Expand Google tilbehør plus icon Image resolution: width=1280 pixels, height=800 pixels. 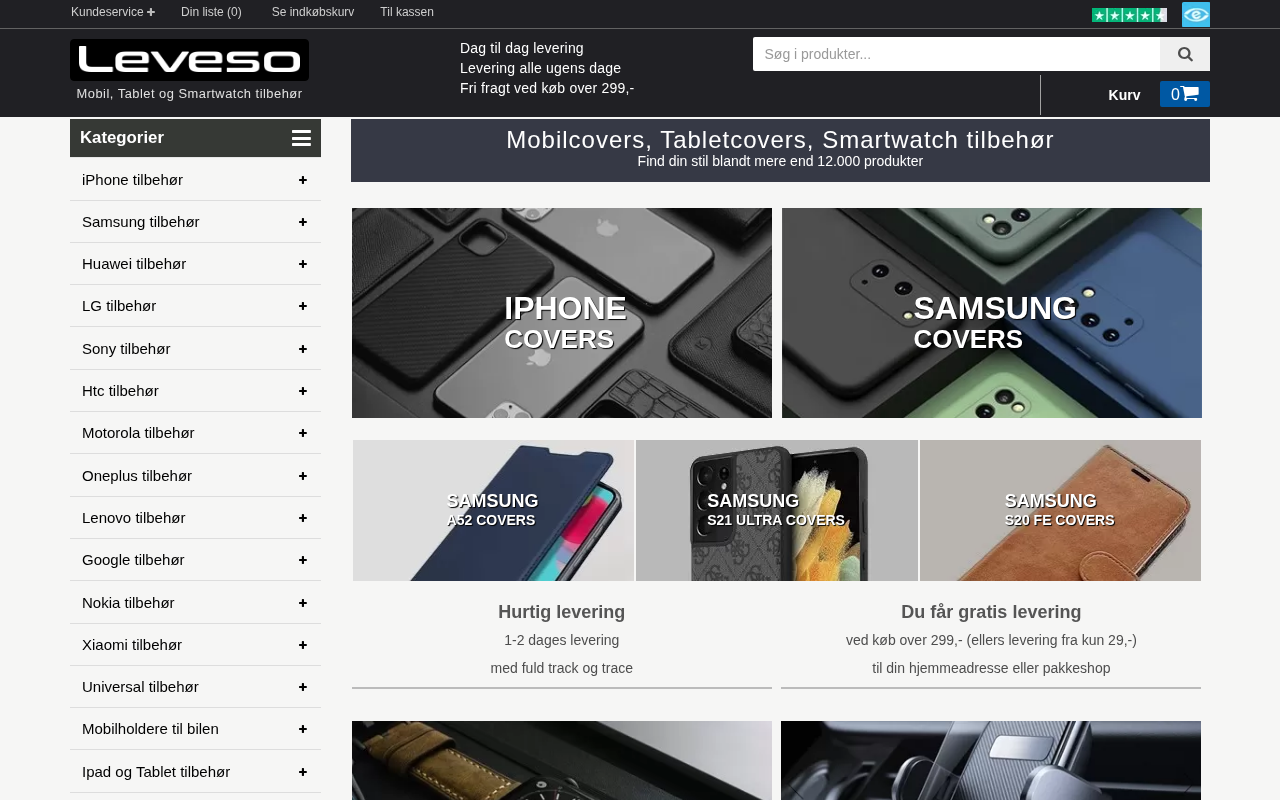click(303, 560)
